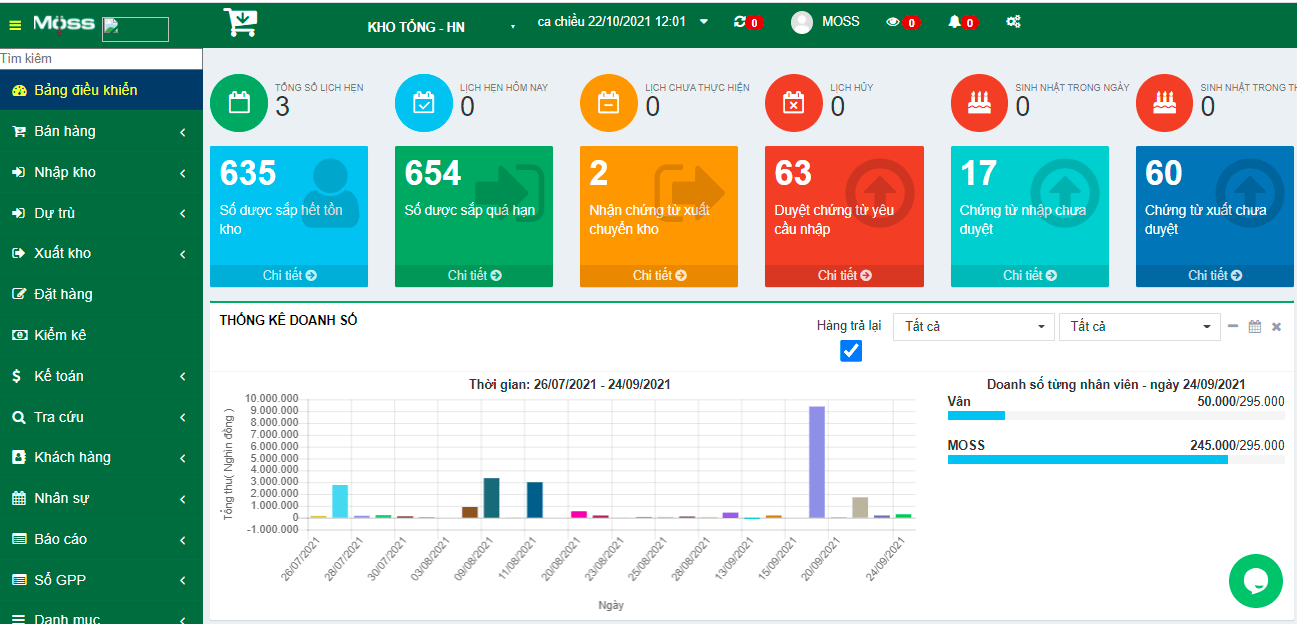Click the hamburger menu icon
Image resolution: width=1297 pixels, height=624 pixels.
click(15, 24)
